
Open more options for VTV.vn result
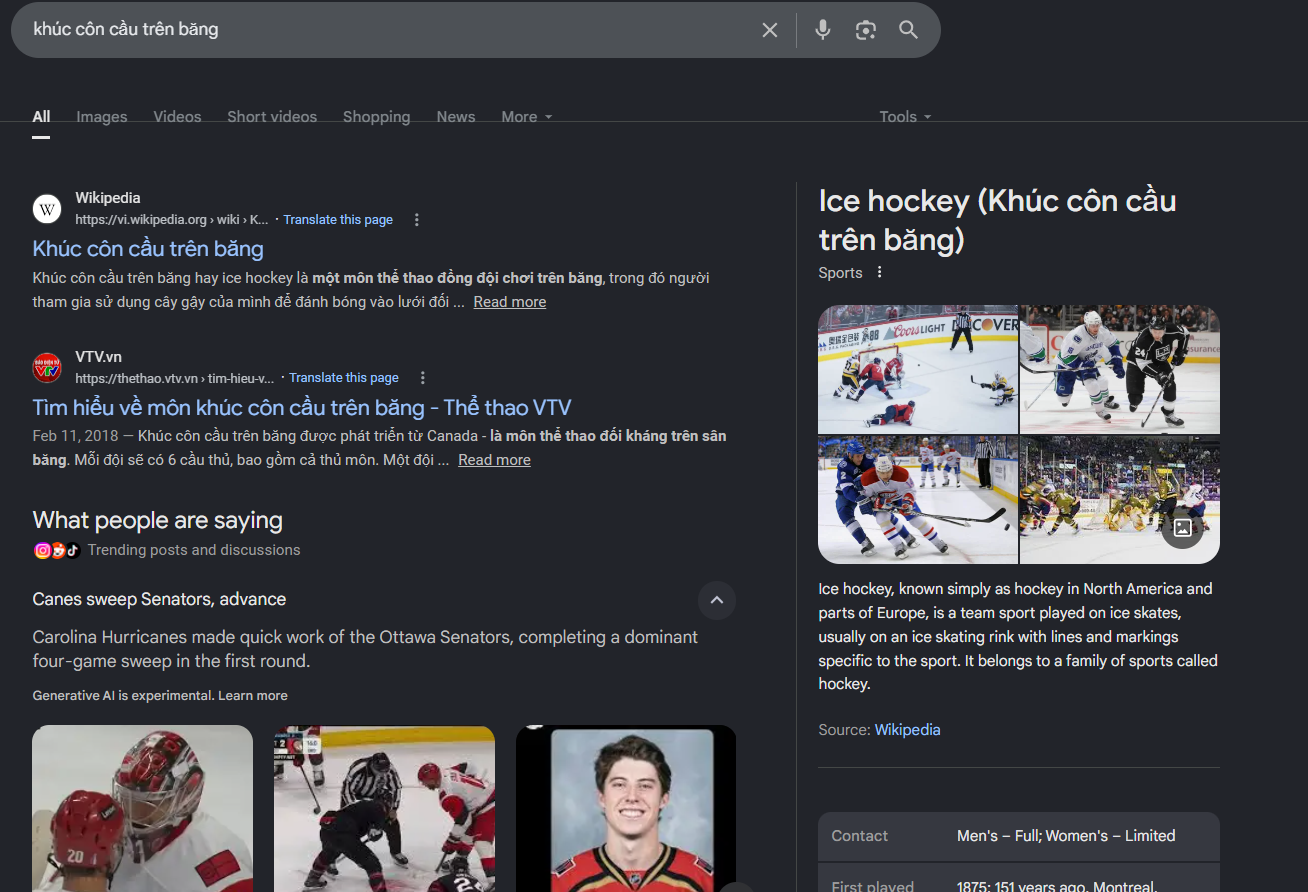pyautogui.click(x=423, y=378)
